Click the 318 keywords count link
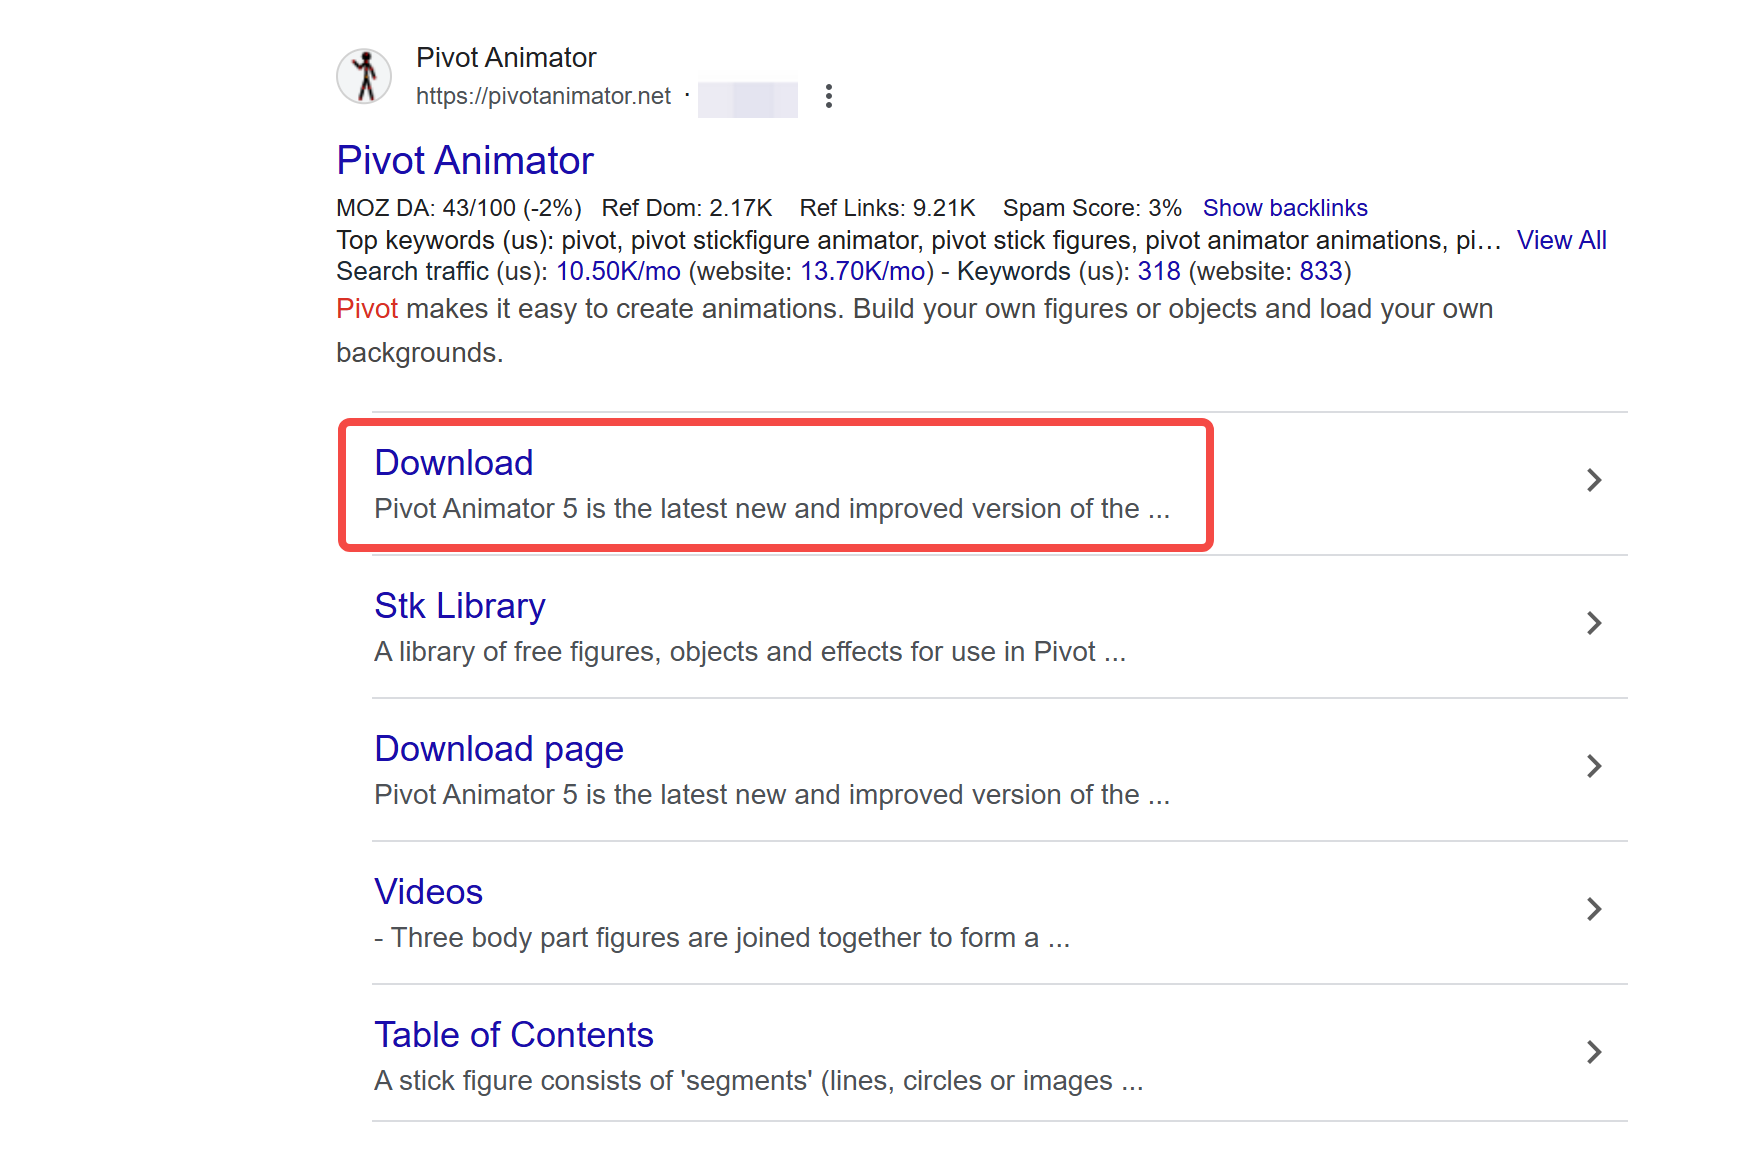Screen dimensions: 1740x1154 click(1157, 271)
